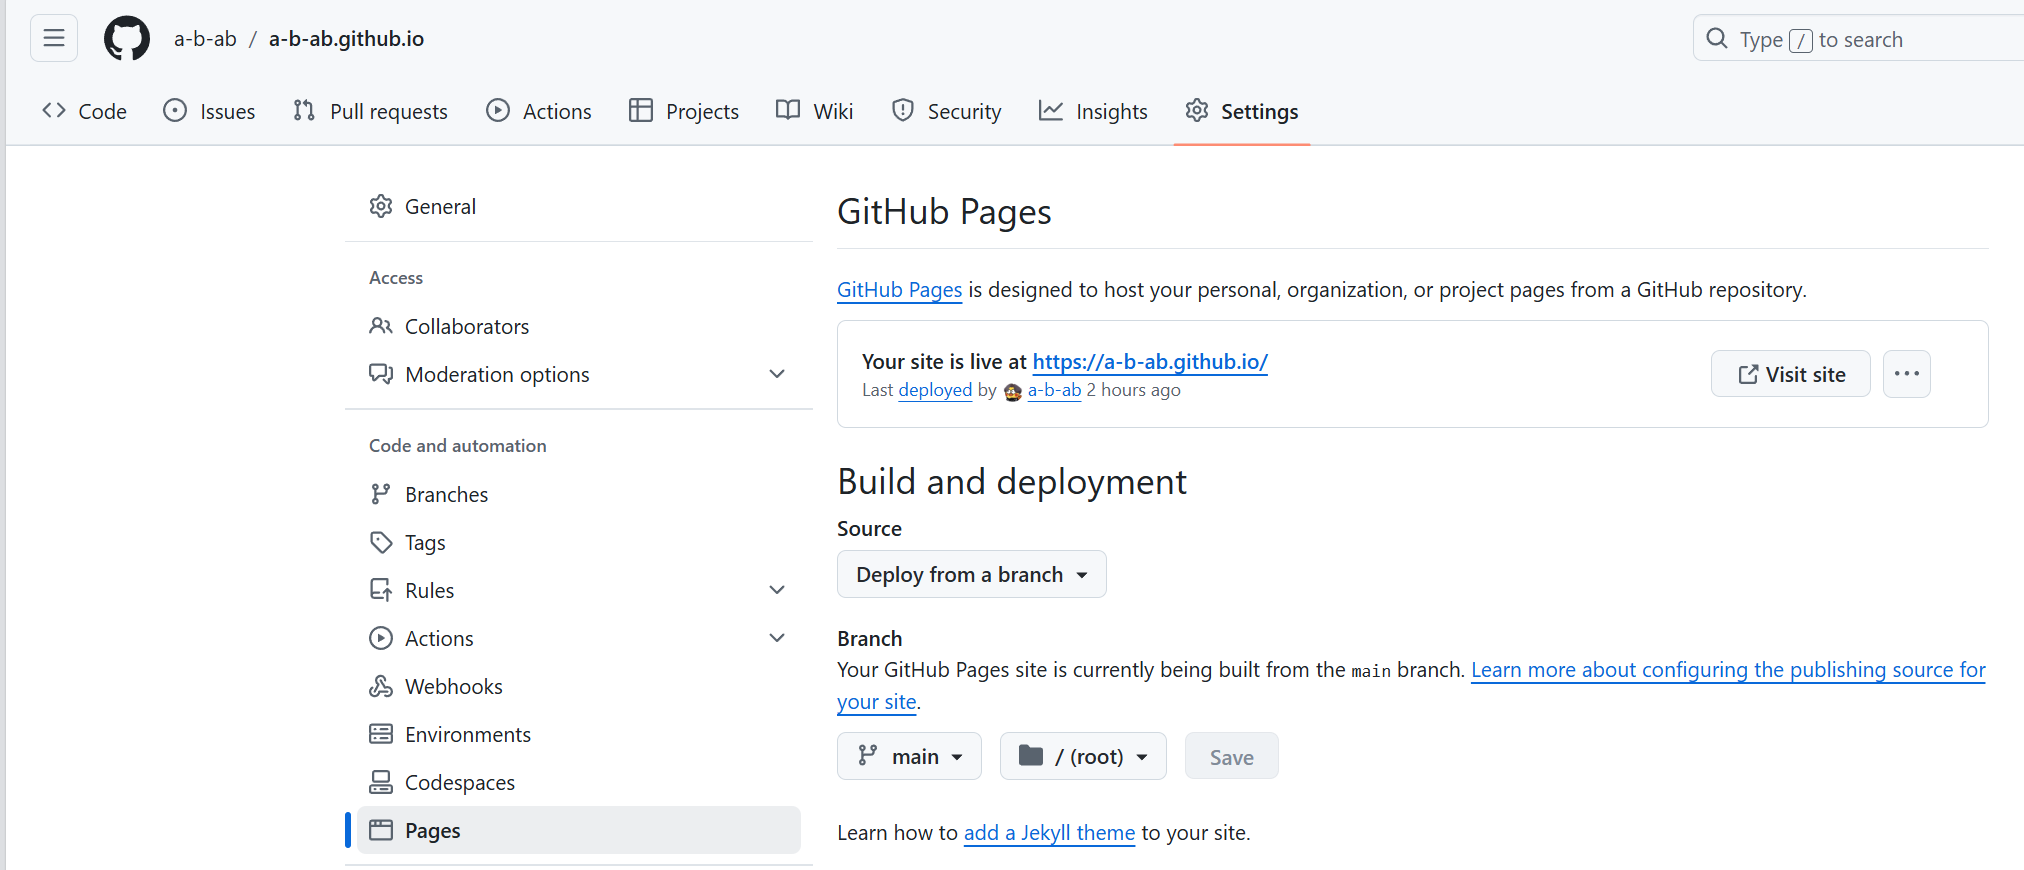2024x870 pixels.
Task: Click the Webhooks icon
Action: coord(381,686)
